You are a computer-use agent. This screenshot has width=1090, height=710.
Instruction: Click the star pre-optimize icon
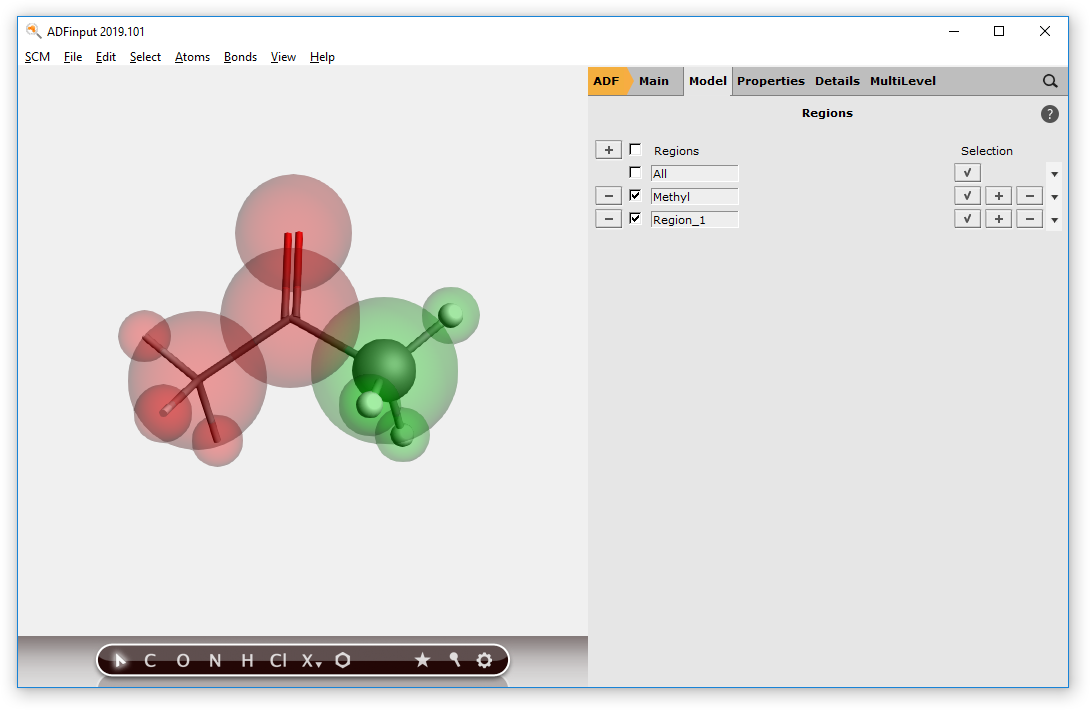pos(422,660)
